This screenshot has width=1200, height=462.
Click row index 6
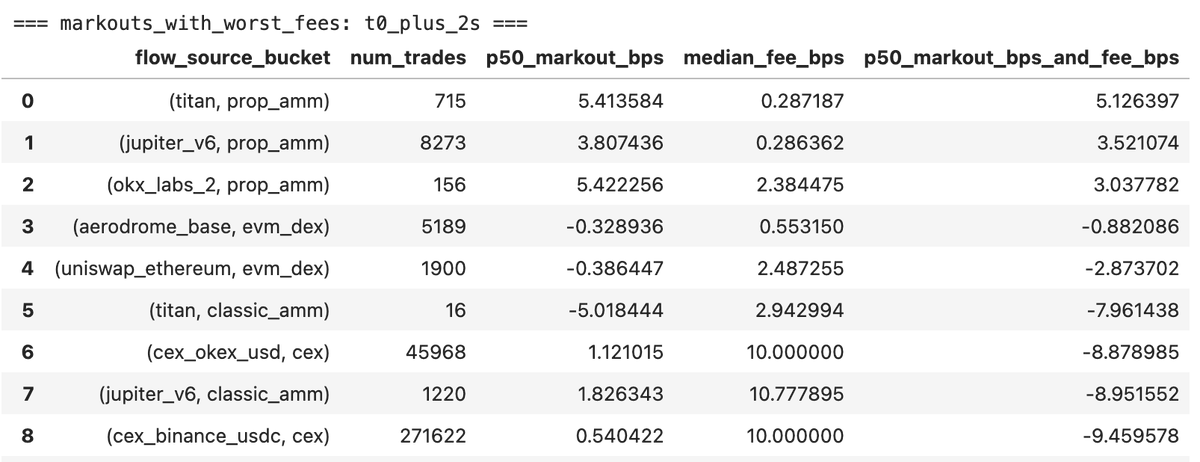pyautogui.click(x=28, y=353)
